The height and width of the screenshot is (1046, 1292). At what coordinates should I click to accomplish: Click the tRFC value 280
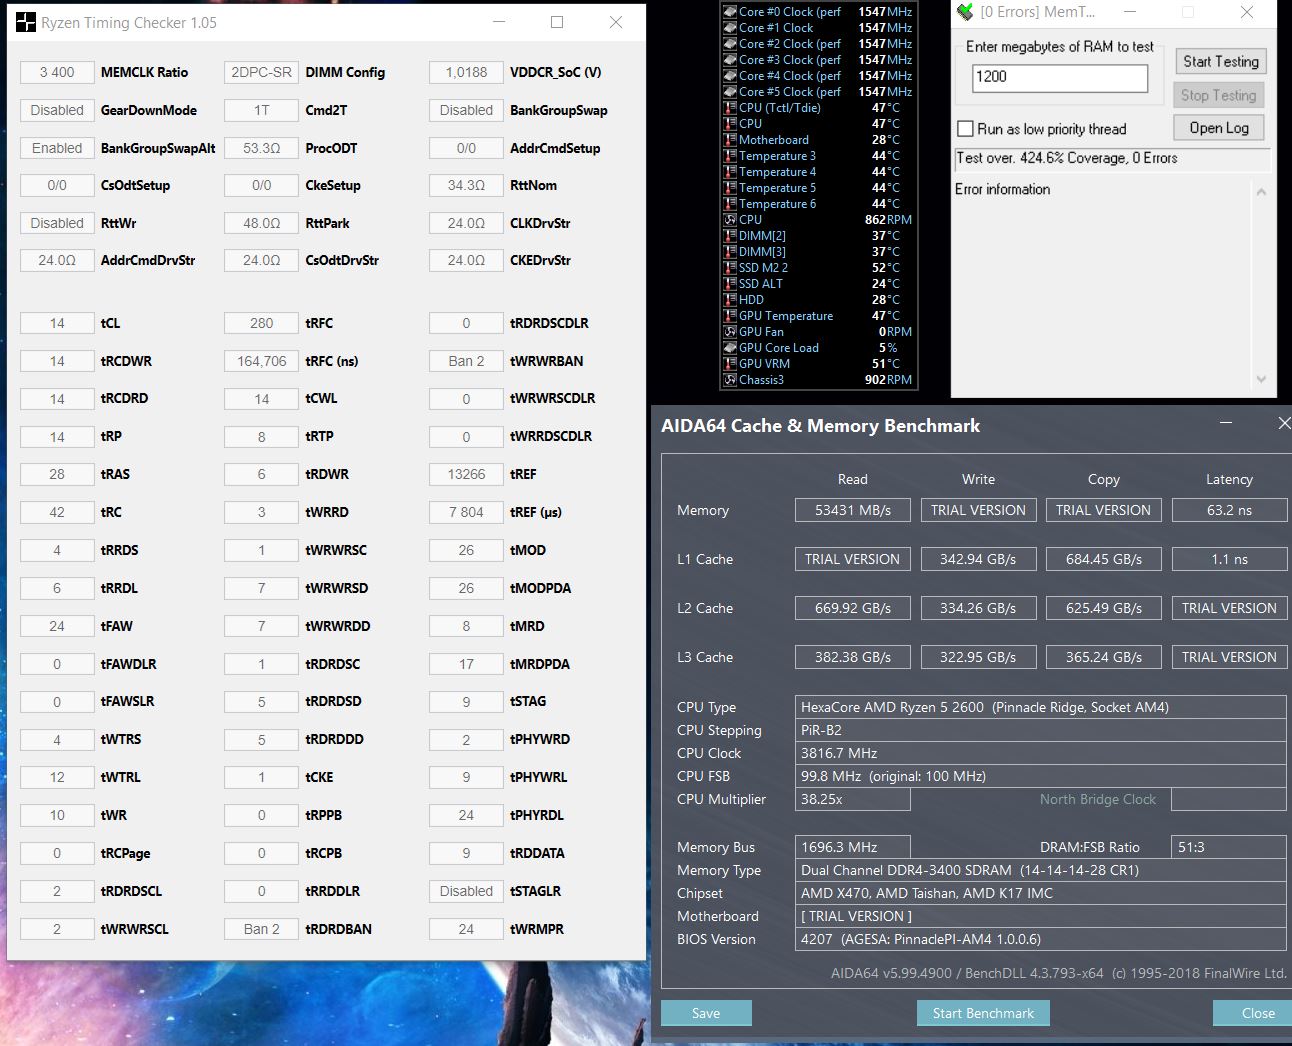click(x=261, y=323)
